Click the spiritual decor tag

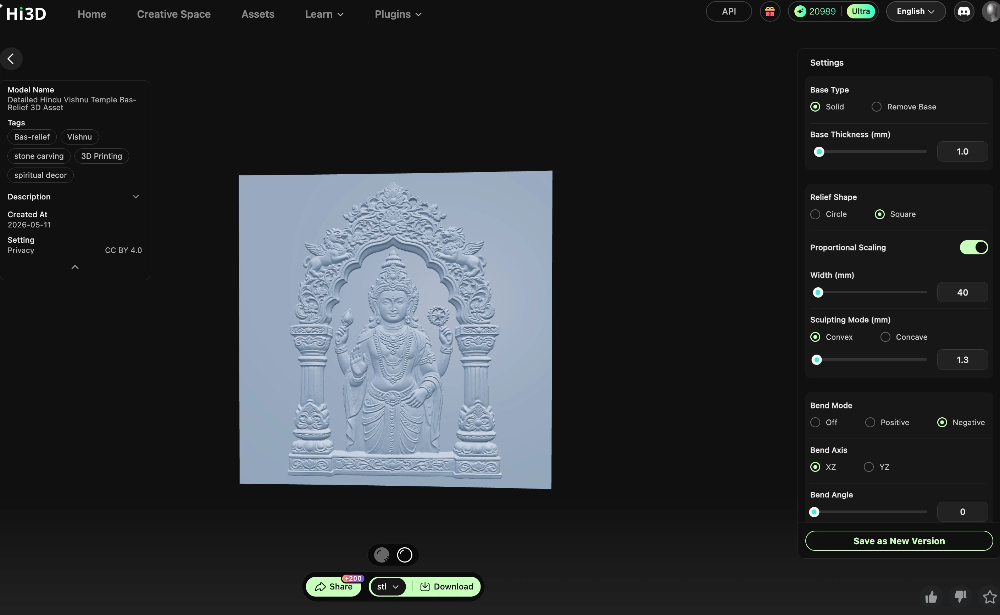click(40, 175)
